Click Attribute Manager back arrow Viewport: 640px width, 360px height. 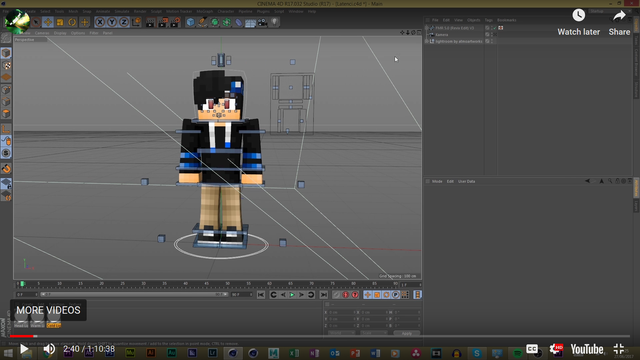pos(587,181)
